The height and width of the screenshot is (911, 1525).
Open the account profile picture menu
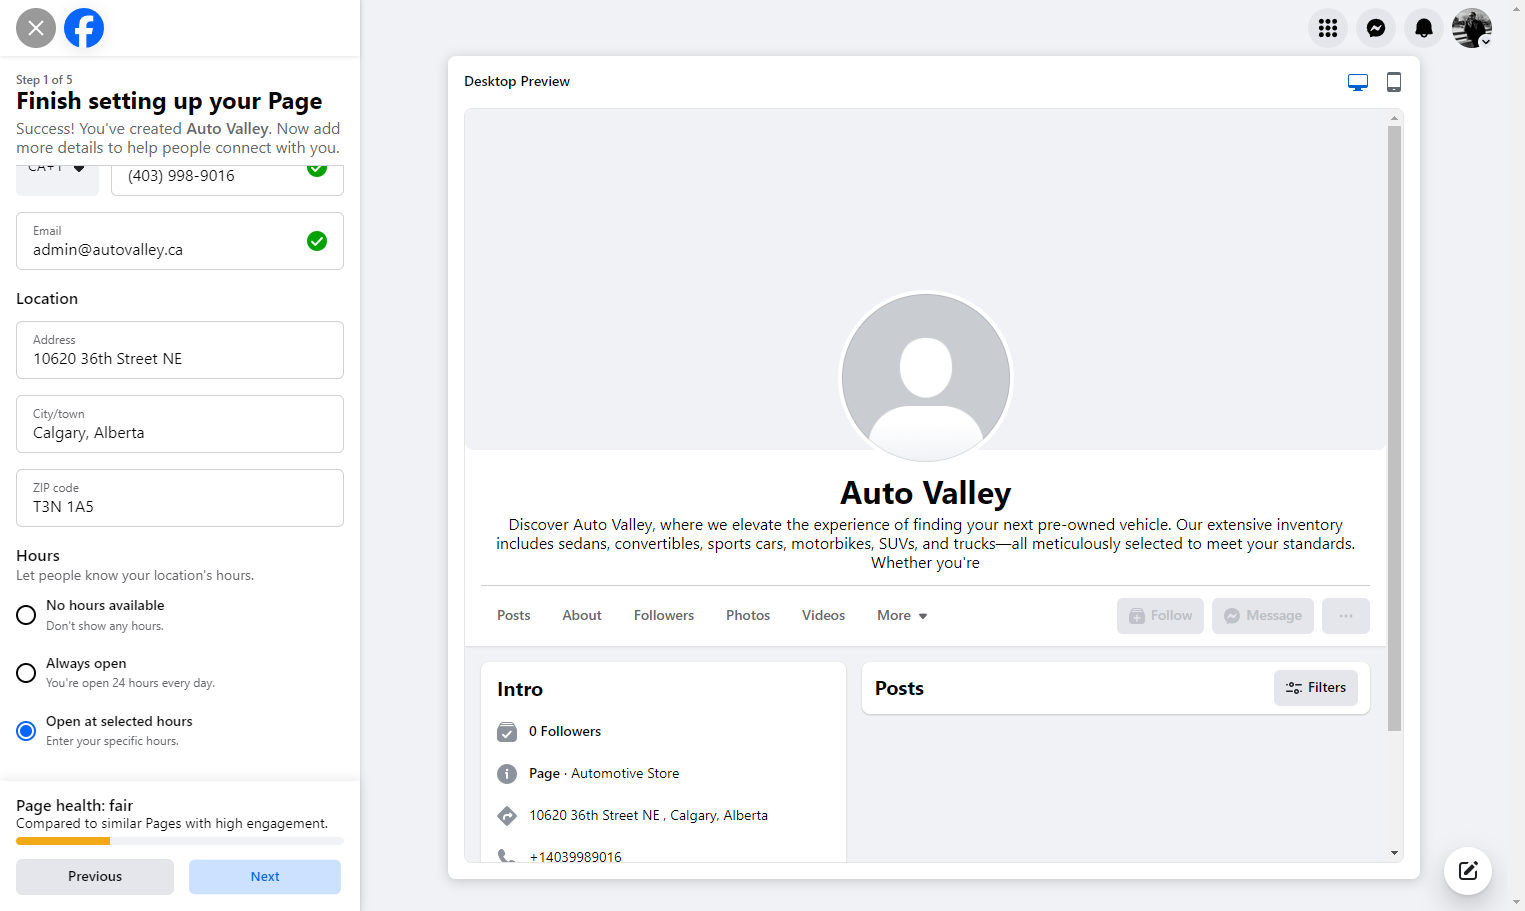1472,28
